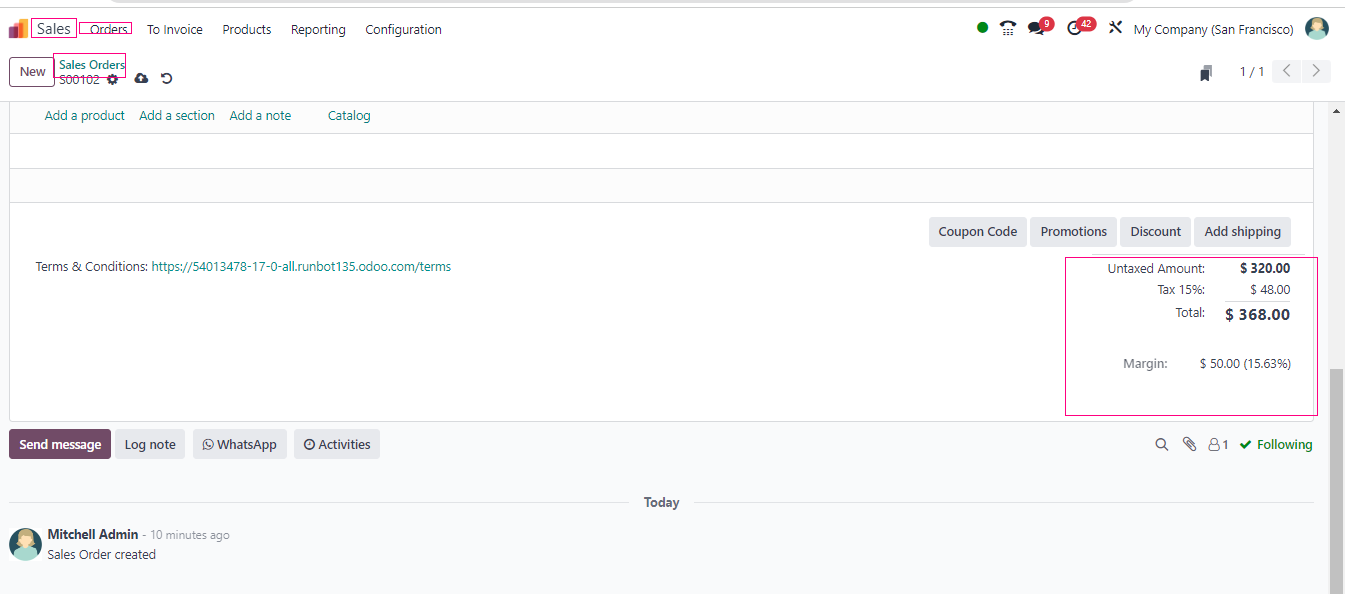
Task: Go to the next record arrow
Action: pos(1316,71)
